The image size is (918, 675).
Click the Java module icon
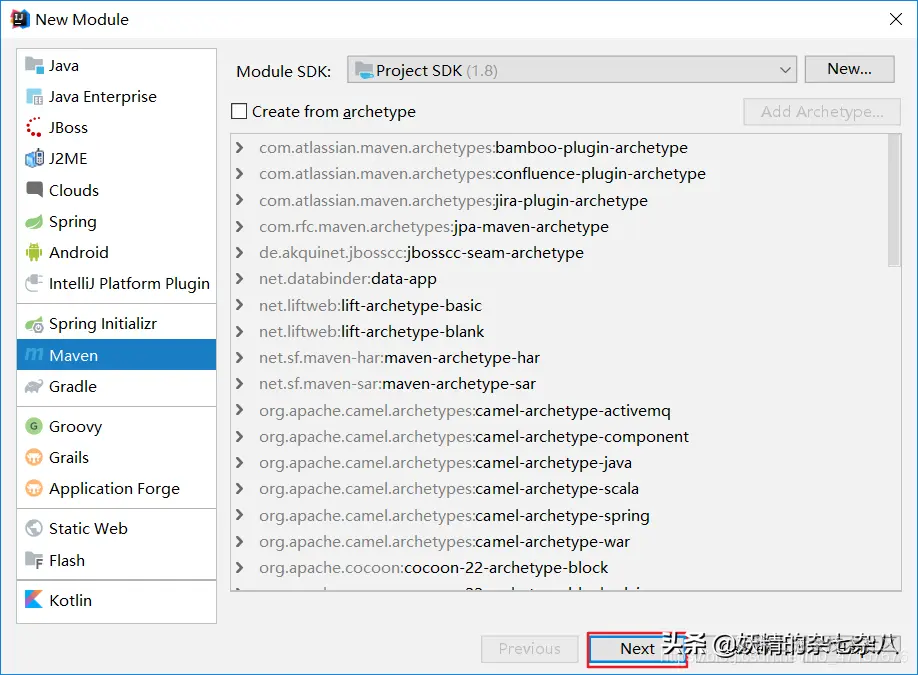point(35,66)
